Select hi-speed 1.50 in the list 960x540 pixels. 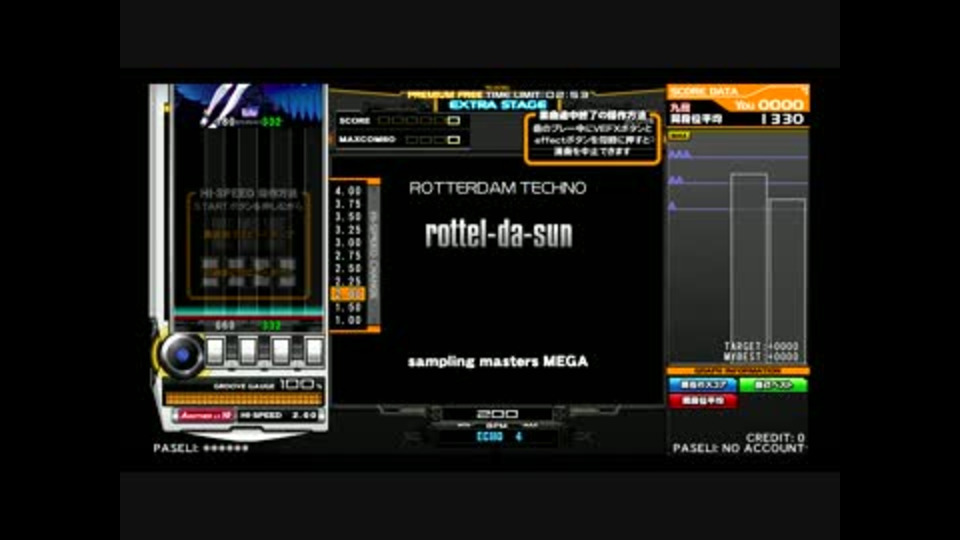pyautogui.click(x=348, y=307)
